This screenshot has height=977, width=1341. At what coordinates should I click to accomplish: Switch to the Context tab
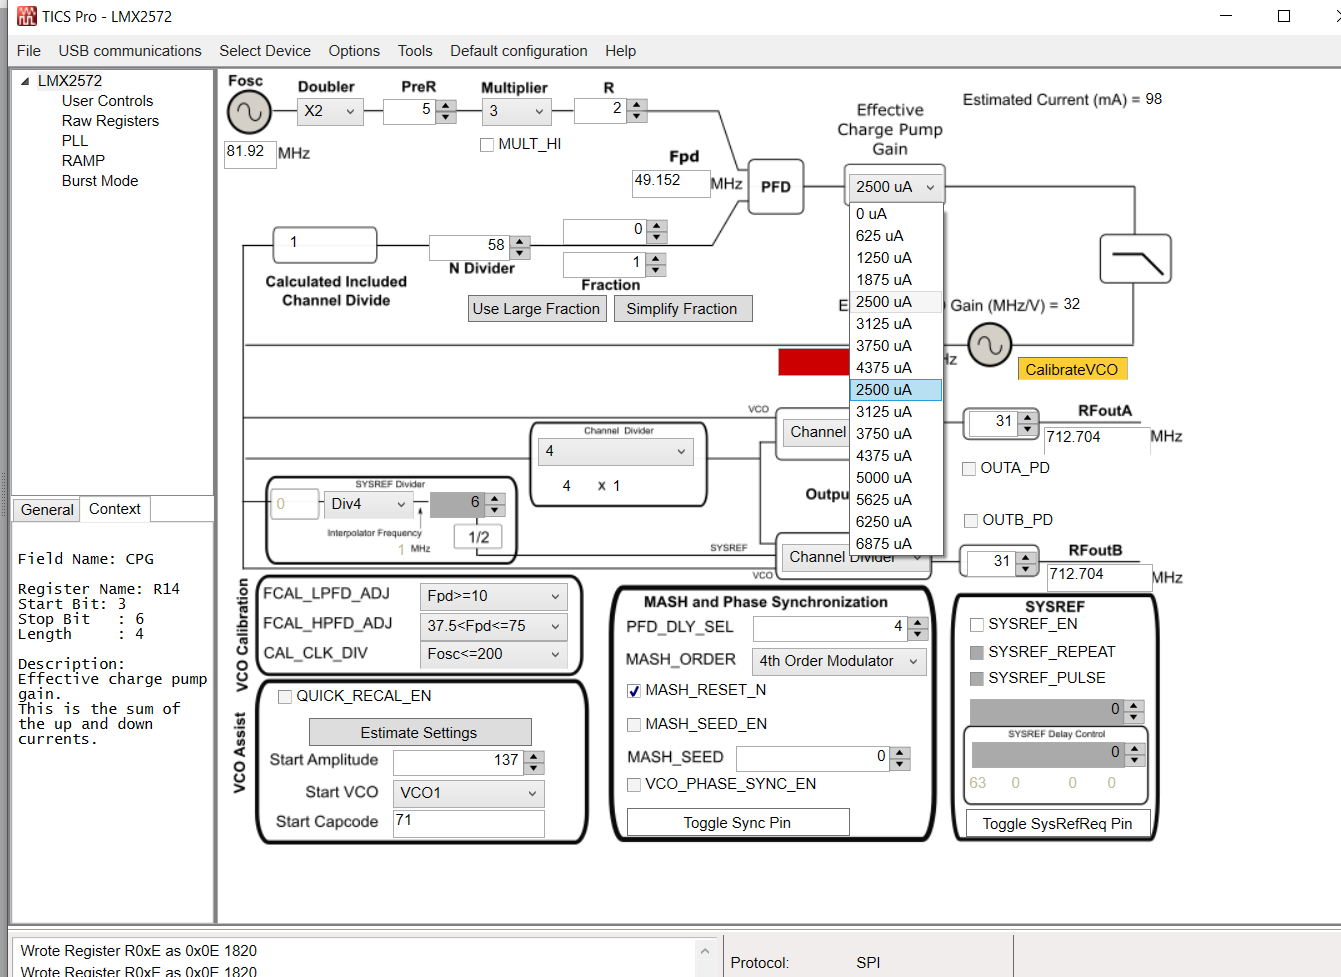115,509
